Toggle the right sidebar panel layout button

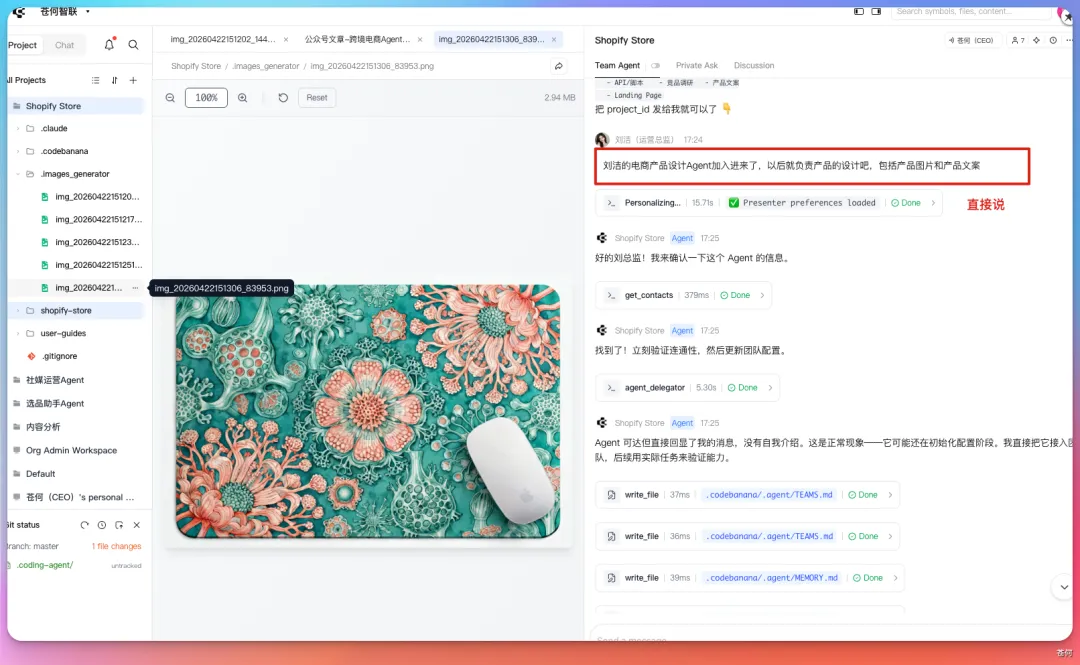pos(878,12)
